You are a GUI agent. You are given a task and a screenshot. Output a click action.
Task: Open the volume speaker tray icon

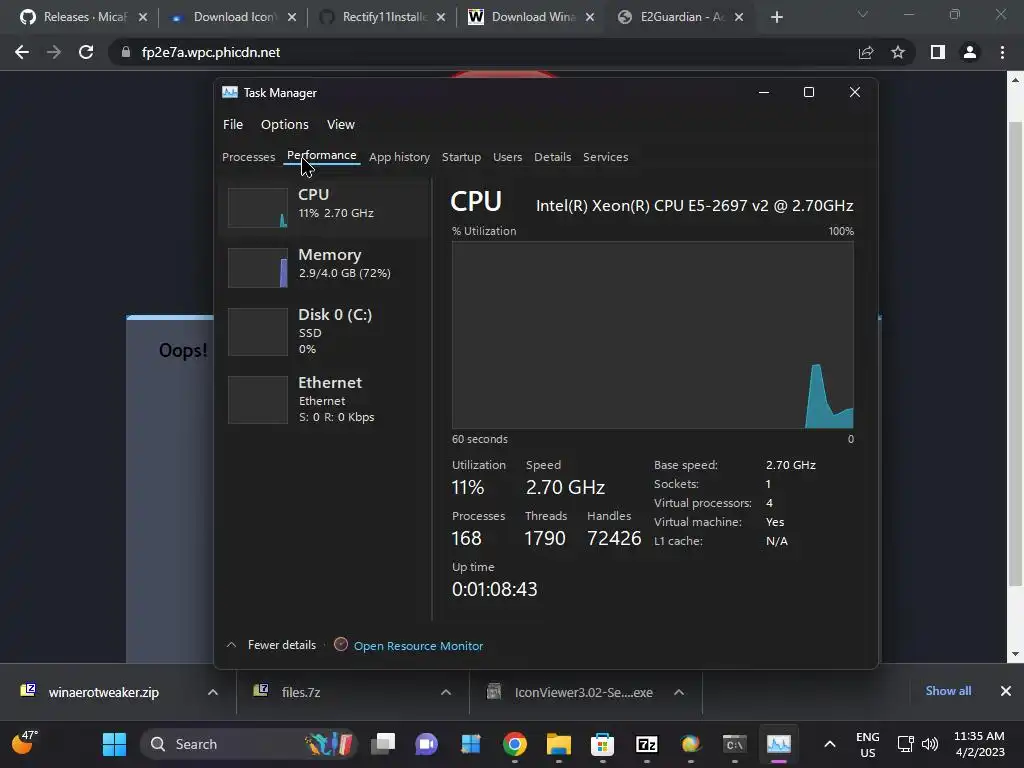(930, 744)
